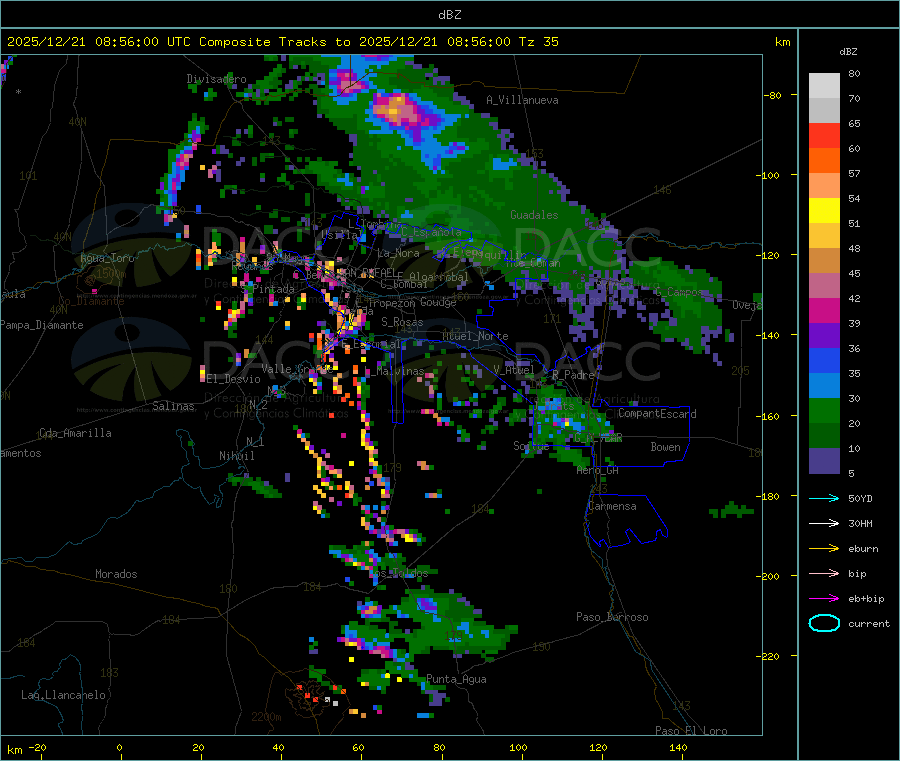Click the Atuel_Norte map label
900x761 pixels.
[475, 336]
